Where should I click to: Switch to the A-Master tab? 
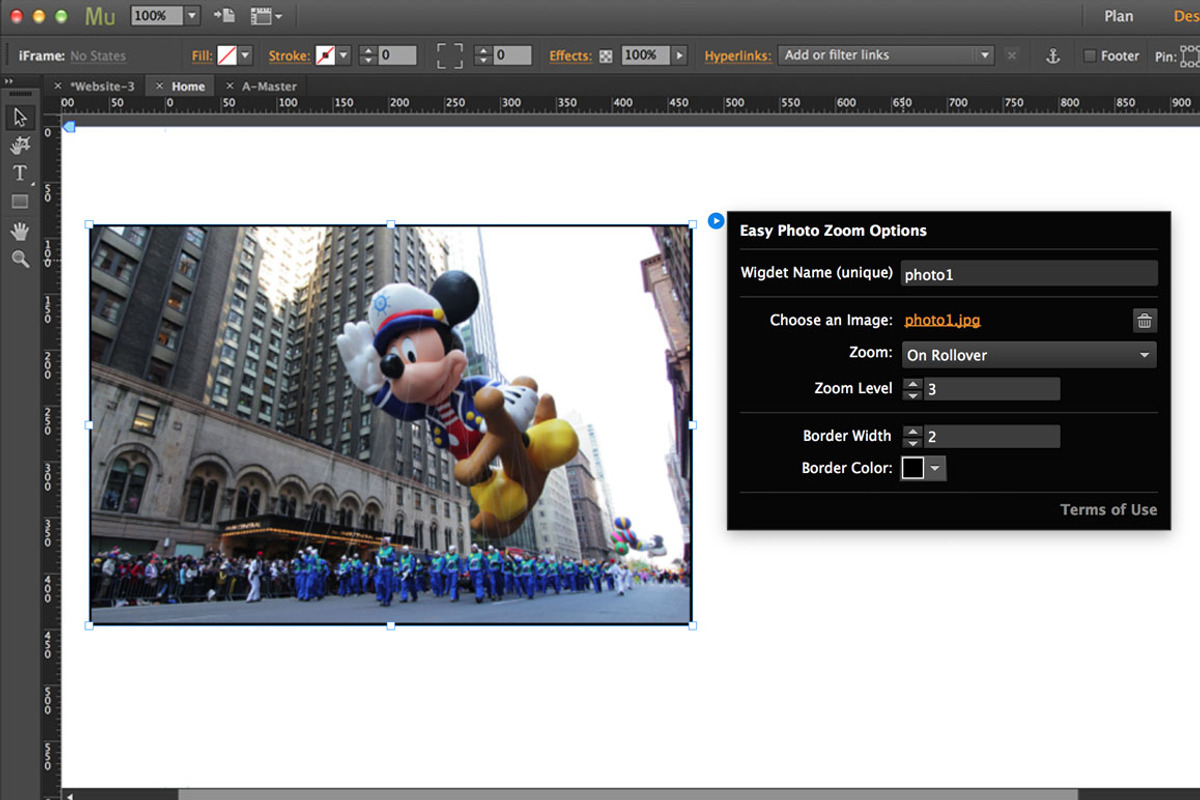269,86
